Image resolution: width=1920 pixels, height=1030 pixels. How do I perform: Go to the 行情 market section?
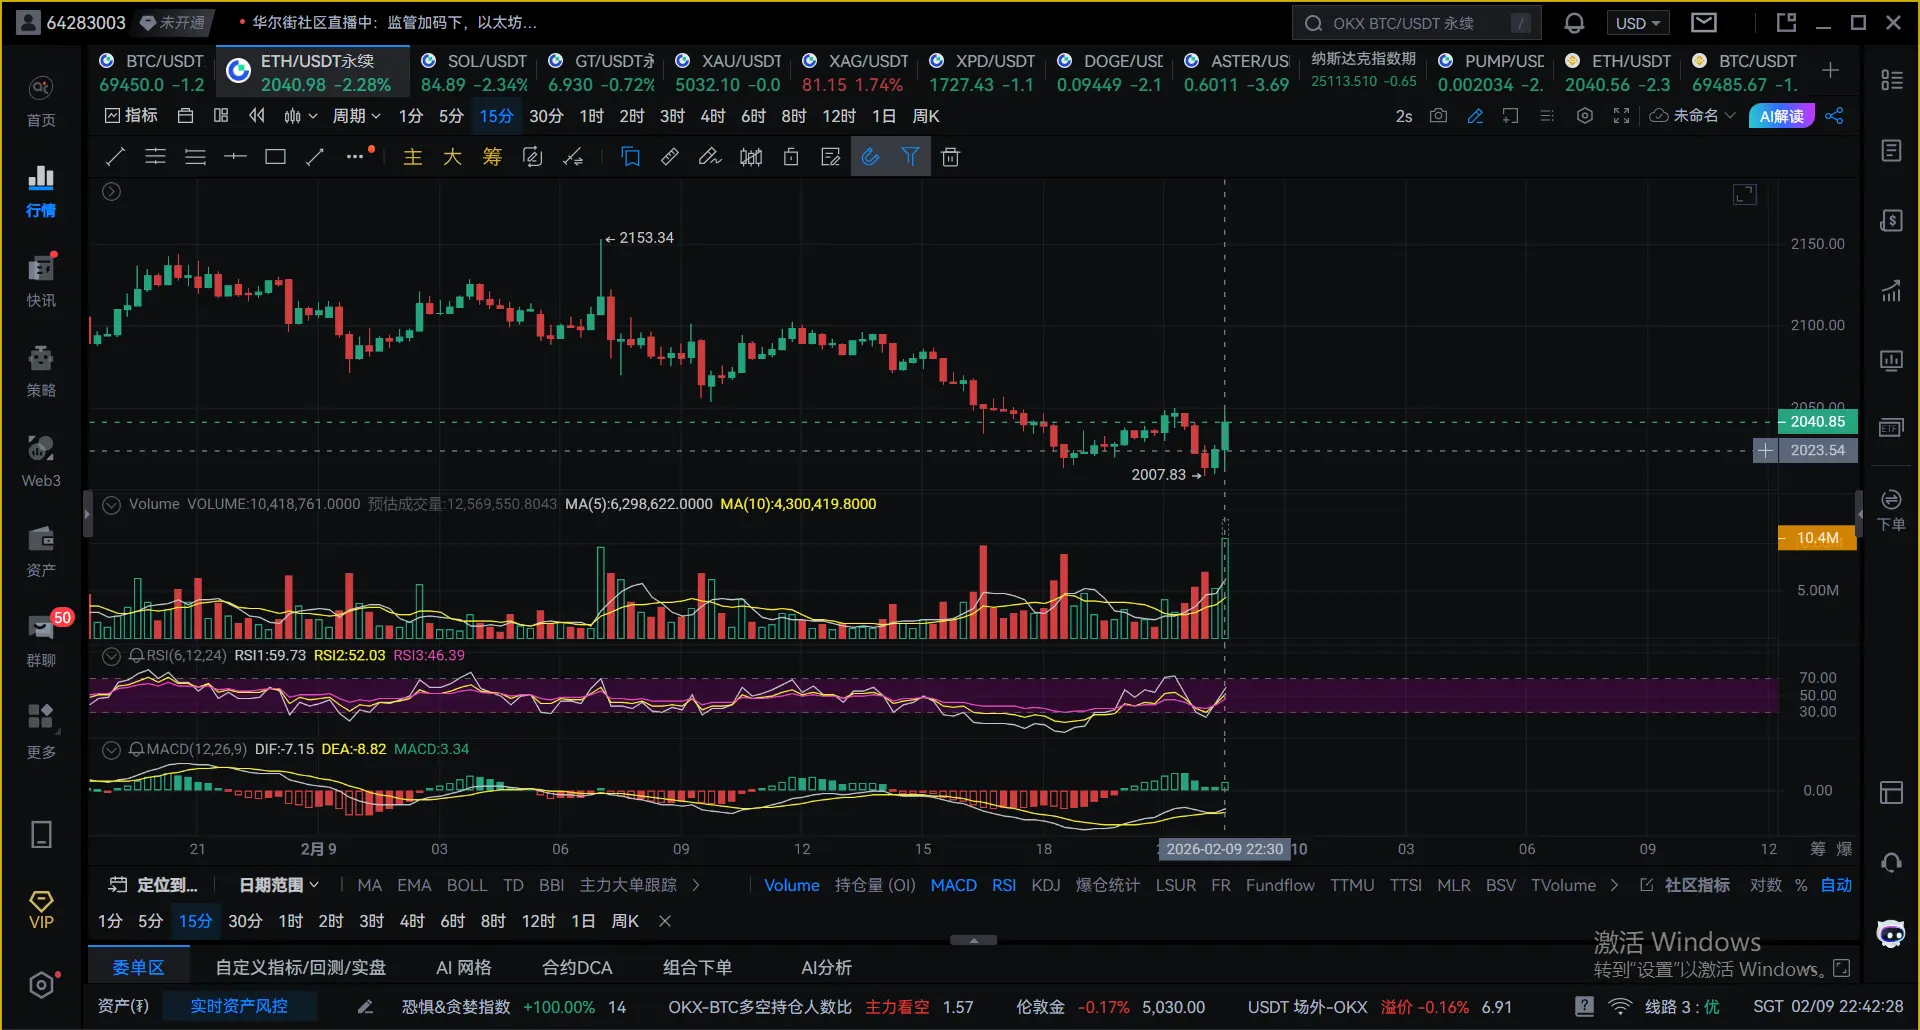pos(41,192)
